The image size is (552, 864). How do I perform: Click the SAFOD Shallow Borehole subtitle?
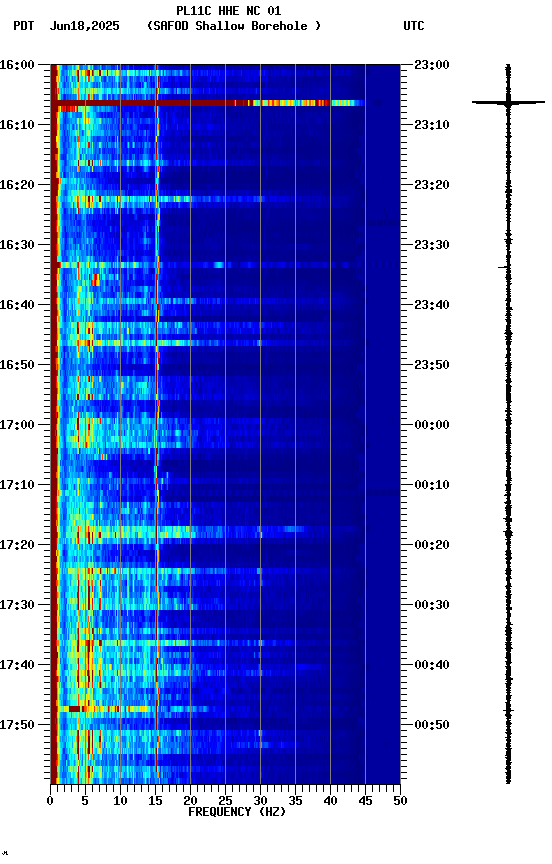[x=234, y=26]
